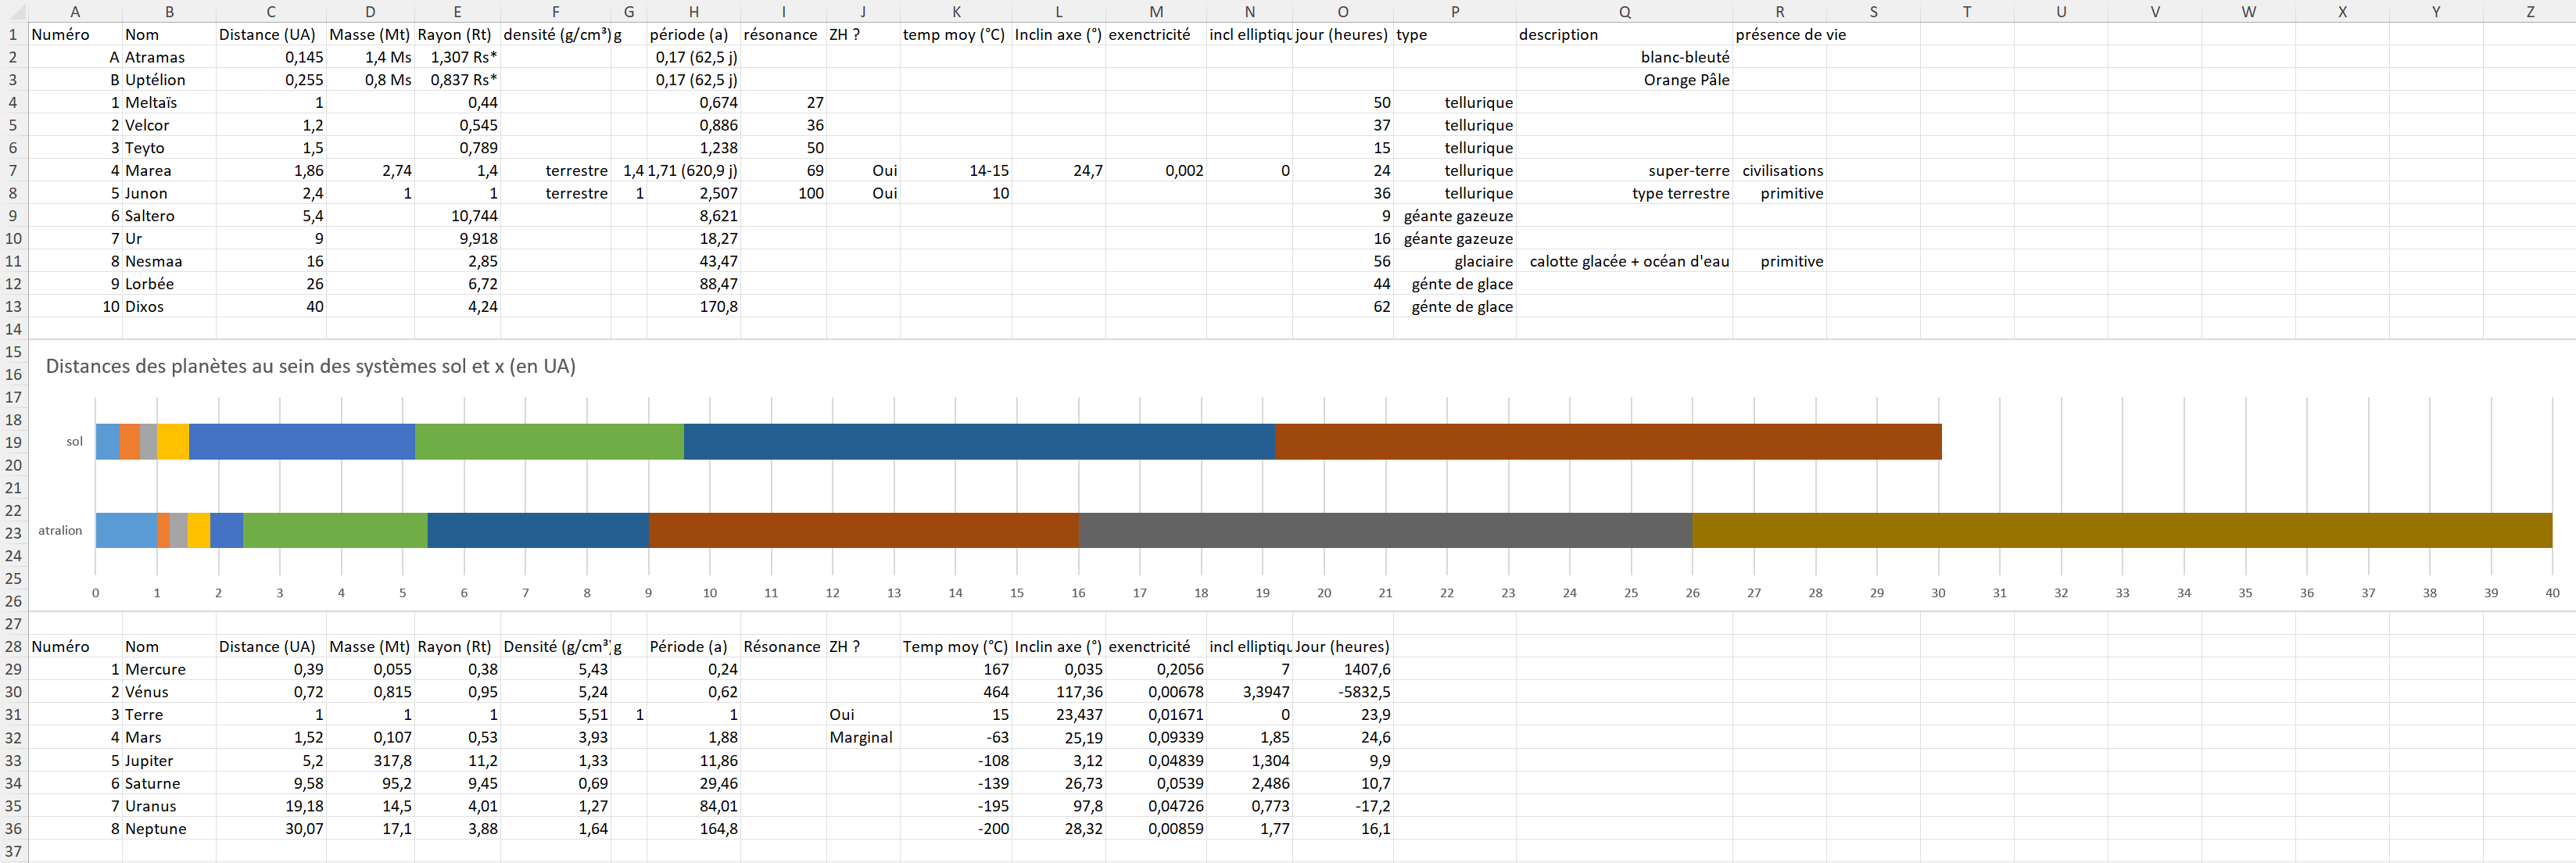The height and width of the screenshot is (863, 2576).
Task: Click Jupiter name cell
Action: (149, 761)
